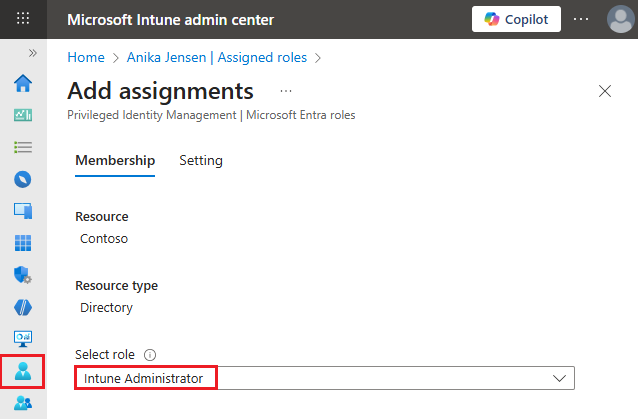The height and width of the screenshot is (419, 638).
Task: Select the Membership tab
Action: point(115,160)
